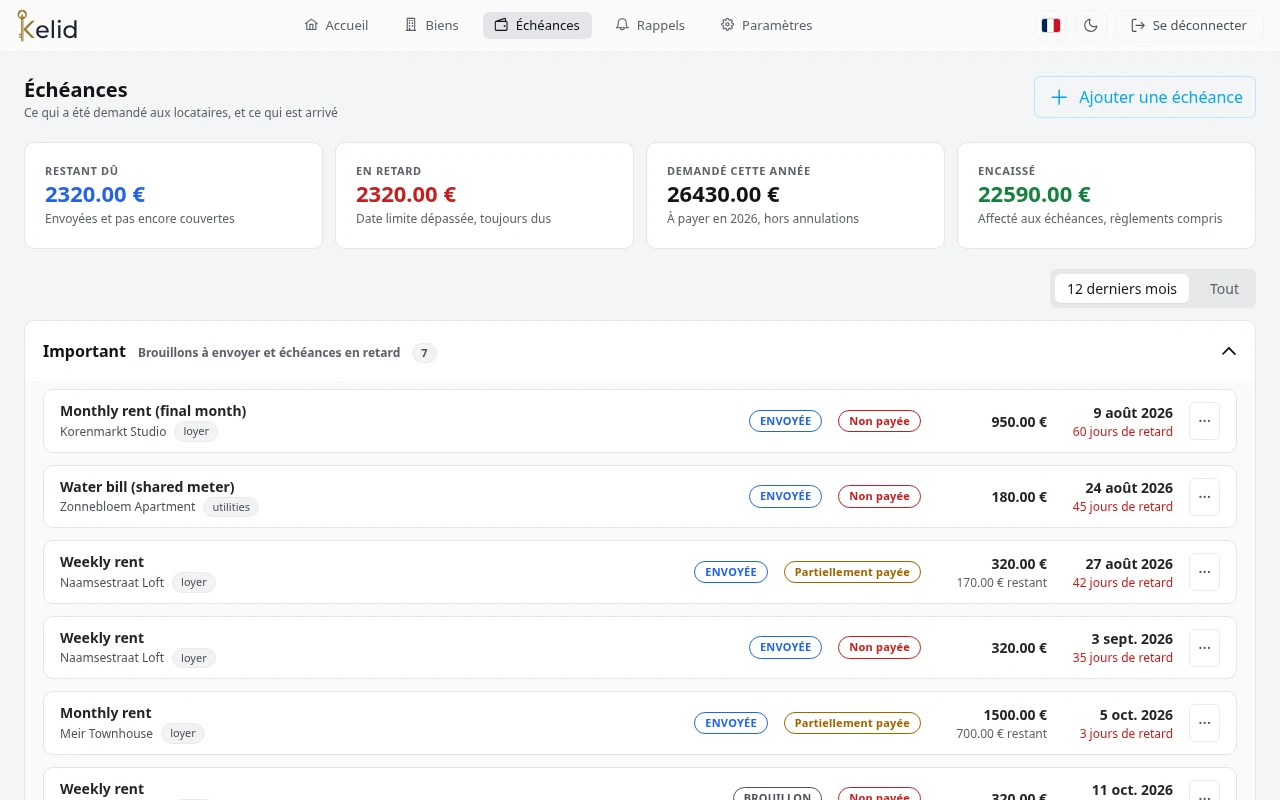Collapse the Important section chevron
This screenshot has height=800, width=1280.
coord(1229,351)
